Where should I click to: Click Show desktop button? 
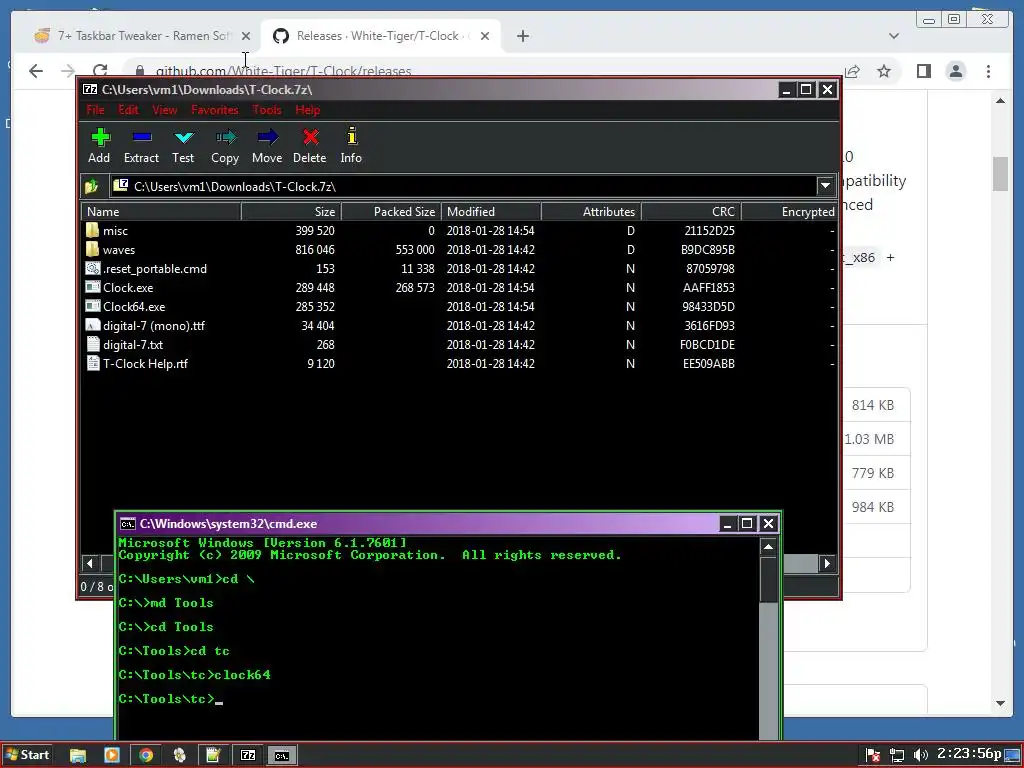click(x=1013, y=756)
